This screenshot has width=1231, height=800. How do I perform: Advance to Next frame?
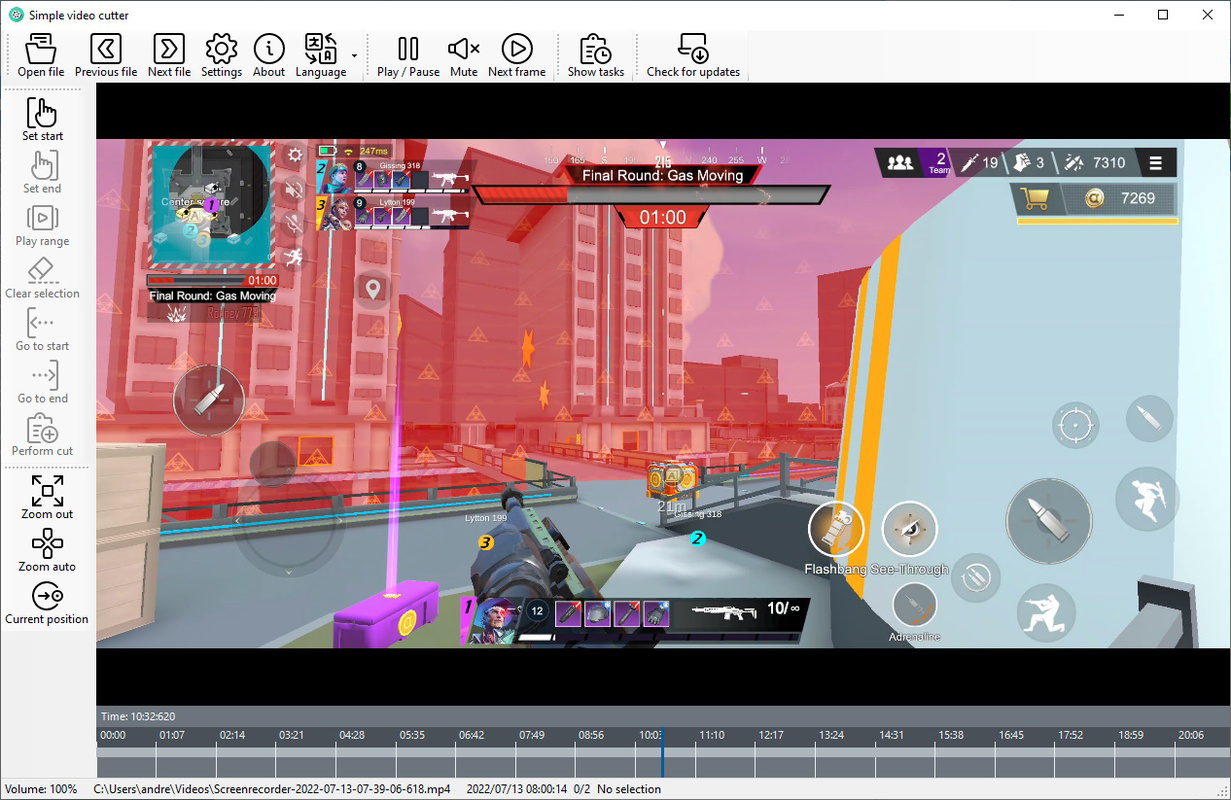coord(517,56)
